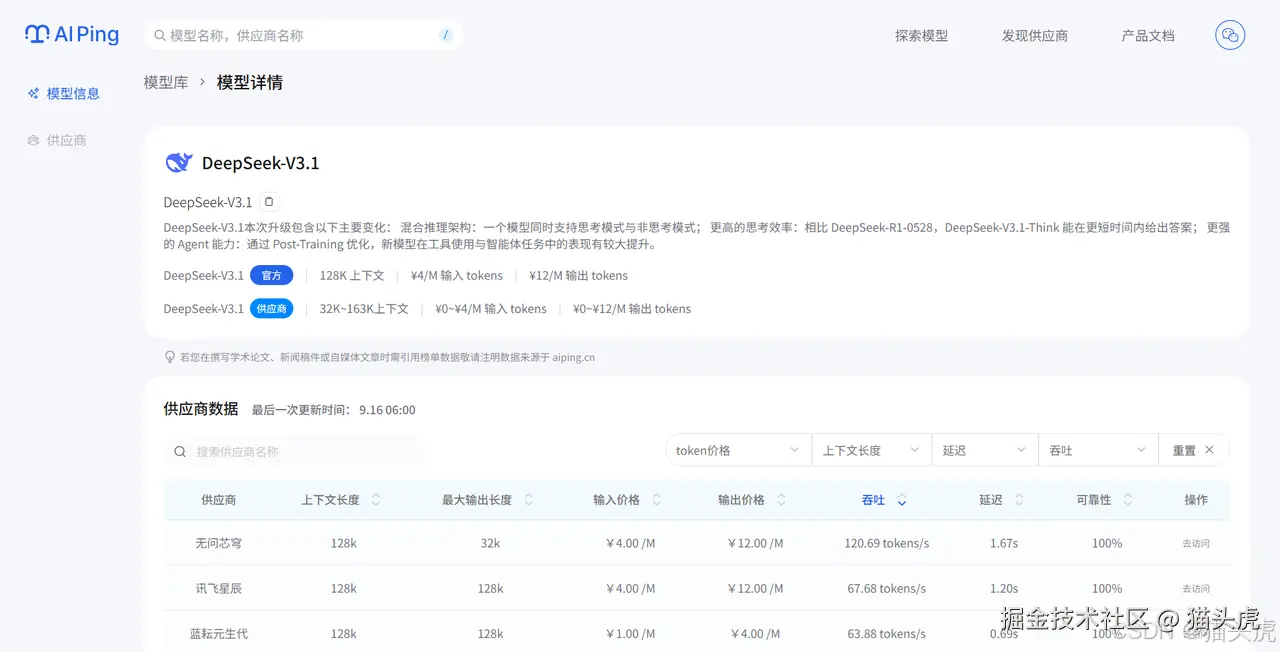Click 67.68 tokens/s throughput value
Screen dimensions: 1280x652
(886, 589)
